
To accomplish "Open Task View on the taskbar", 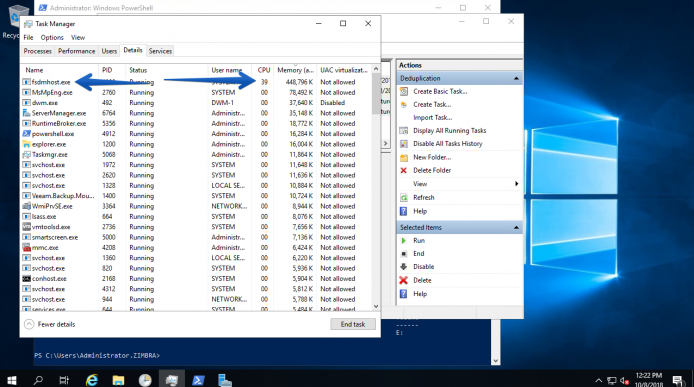I will [x=64, y=380].
